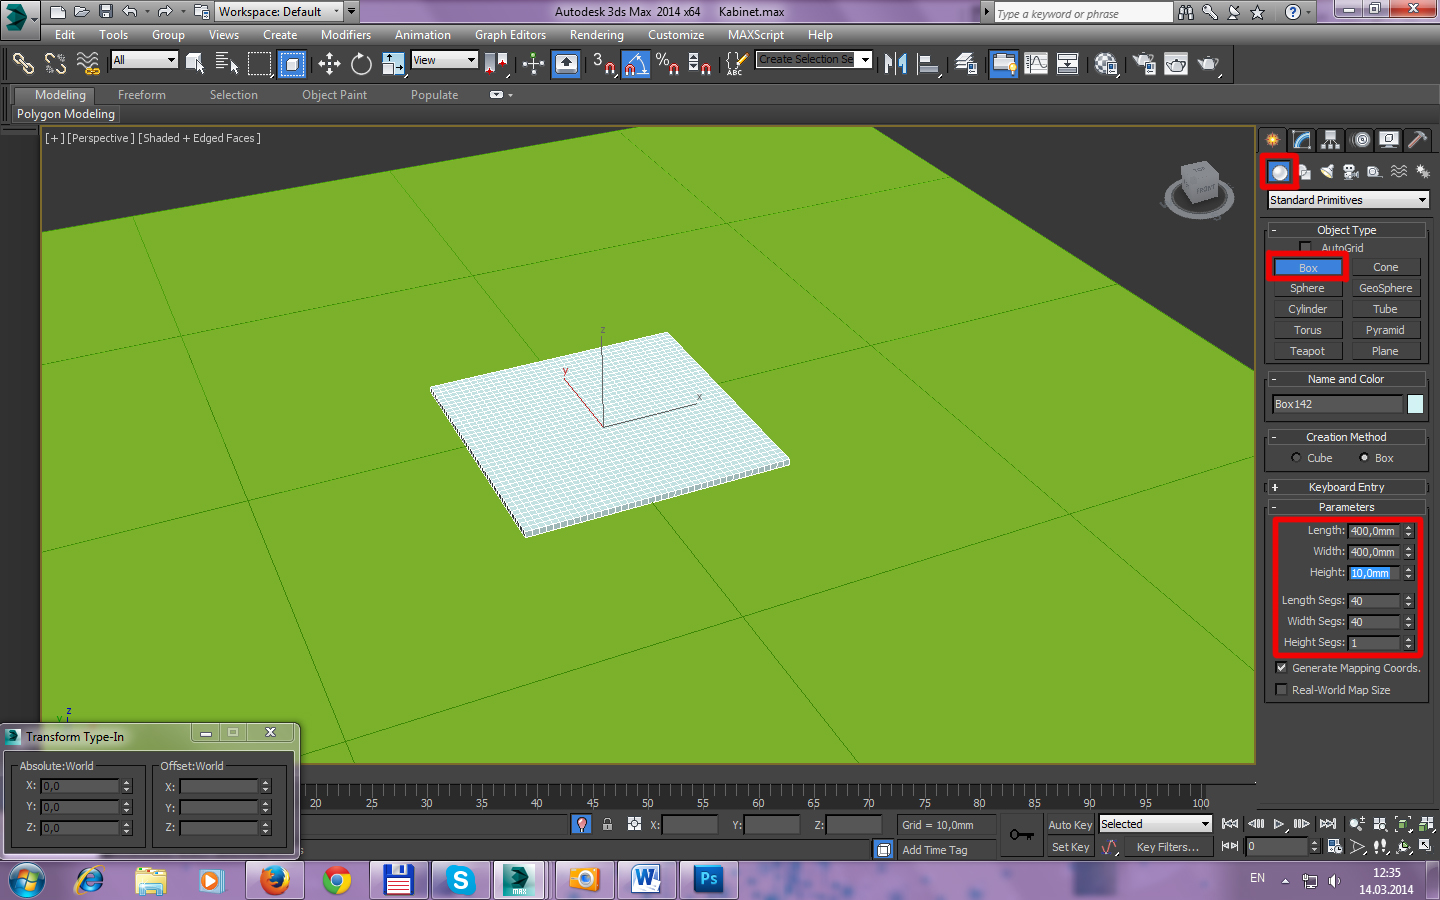Open the reference coordinate system View dropdown
Image resolution: width=1440 pixels, height=900 pixels.
point(445,60)
